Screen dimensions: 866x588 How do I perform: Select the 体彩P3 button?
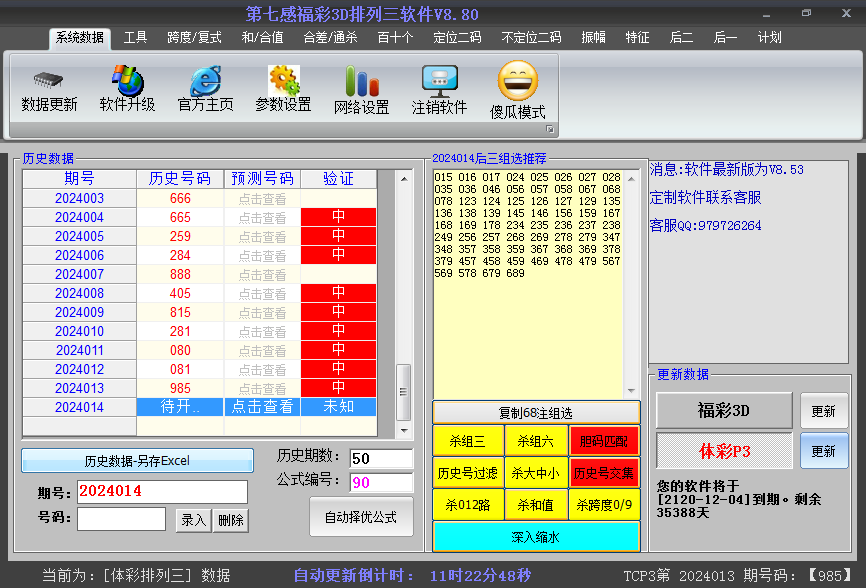724,451
